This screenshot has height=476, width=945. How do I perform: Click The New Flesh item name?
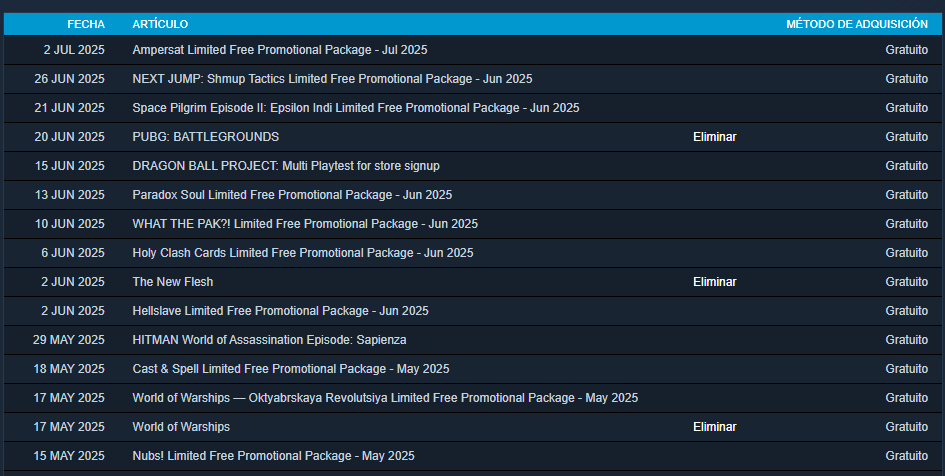pyautogui.click(x=172, y=282)
